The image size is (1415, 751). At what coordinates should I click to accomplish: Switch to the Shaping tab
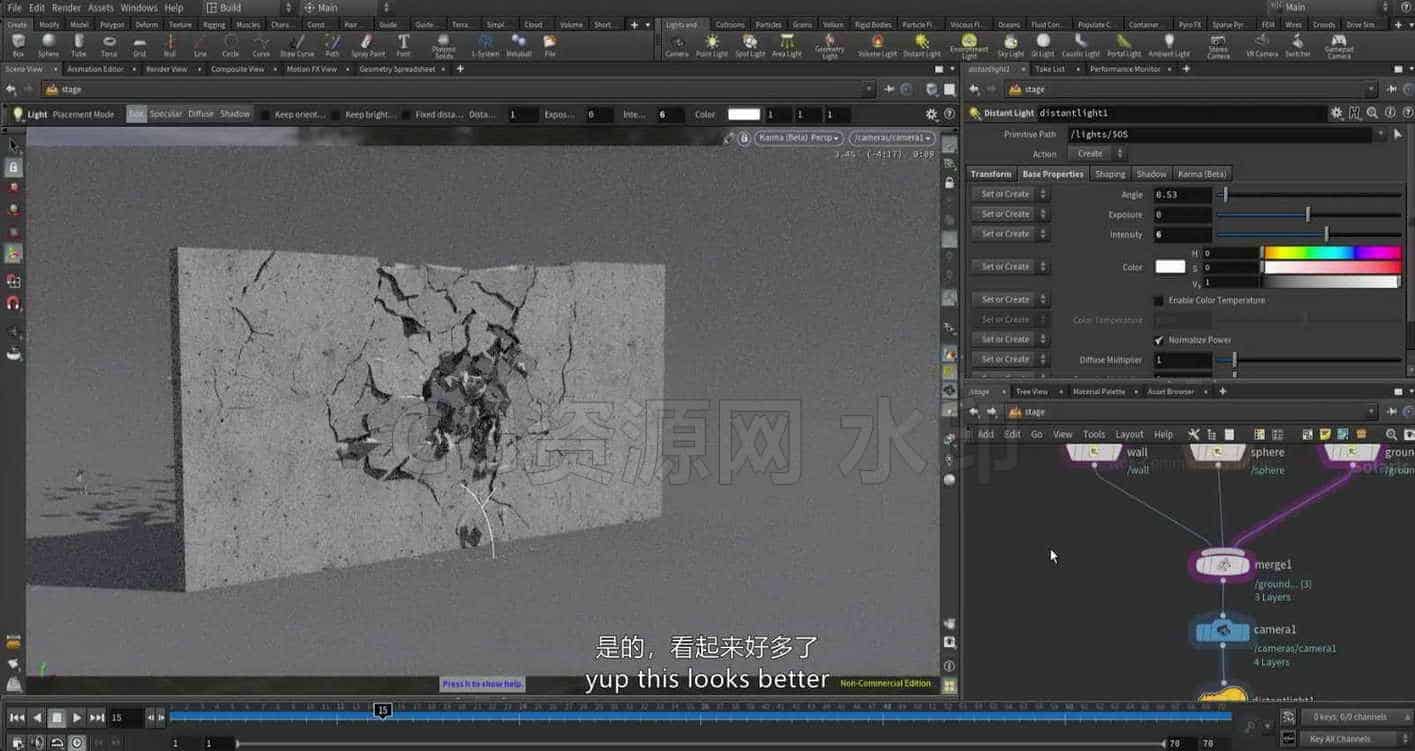click(x=1110, y=174)
